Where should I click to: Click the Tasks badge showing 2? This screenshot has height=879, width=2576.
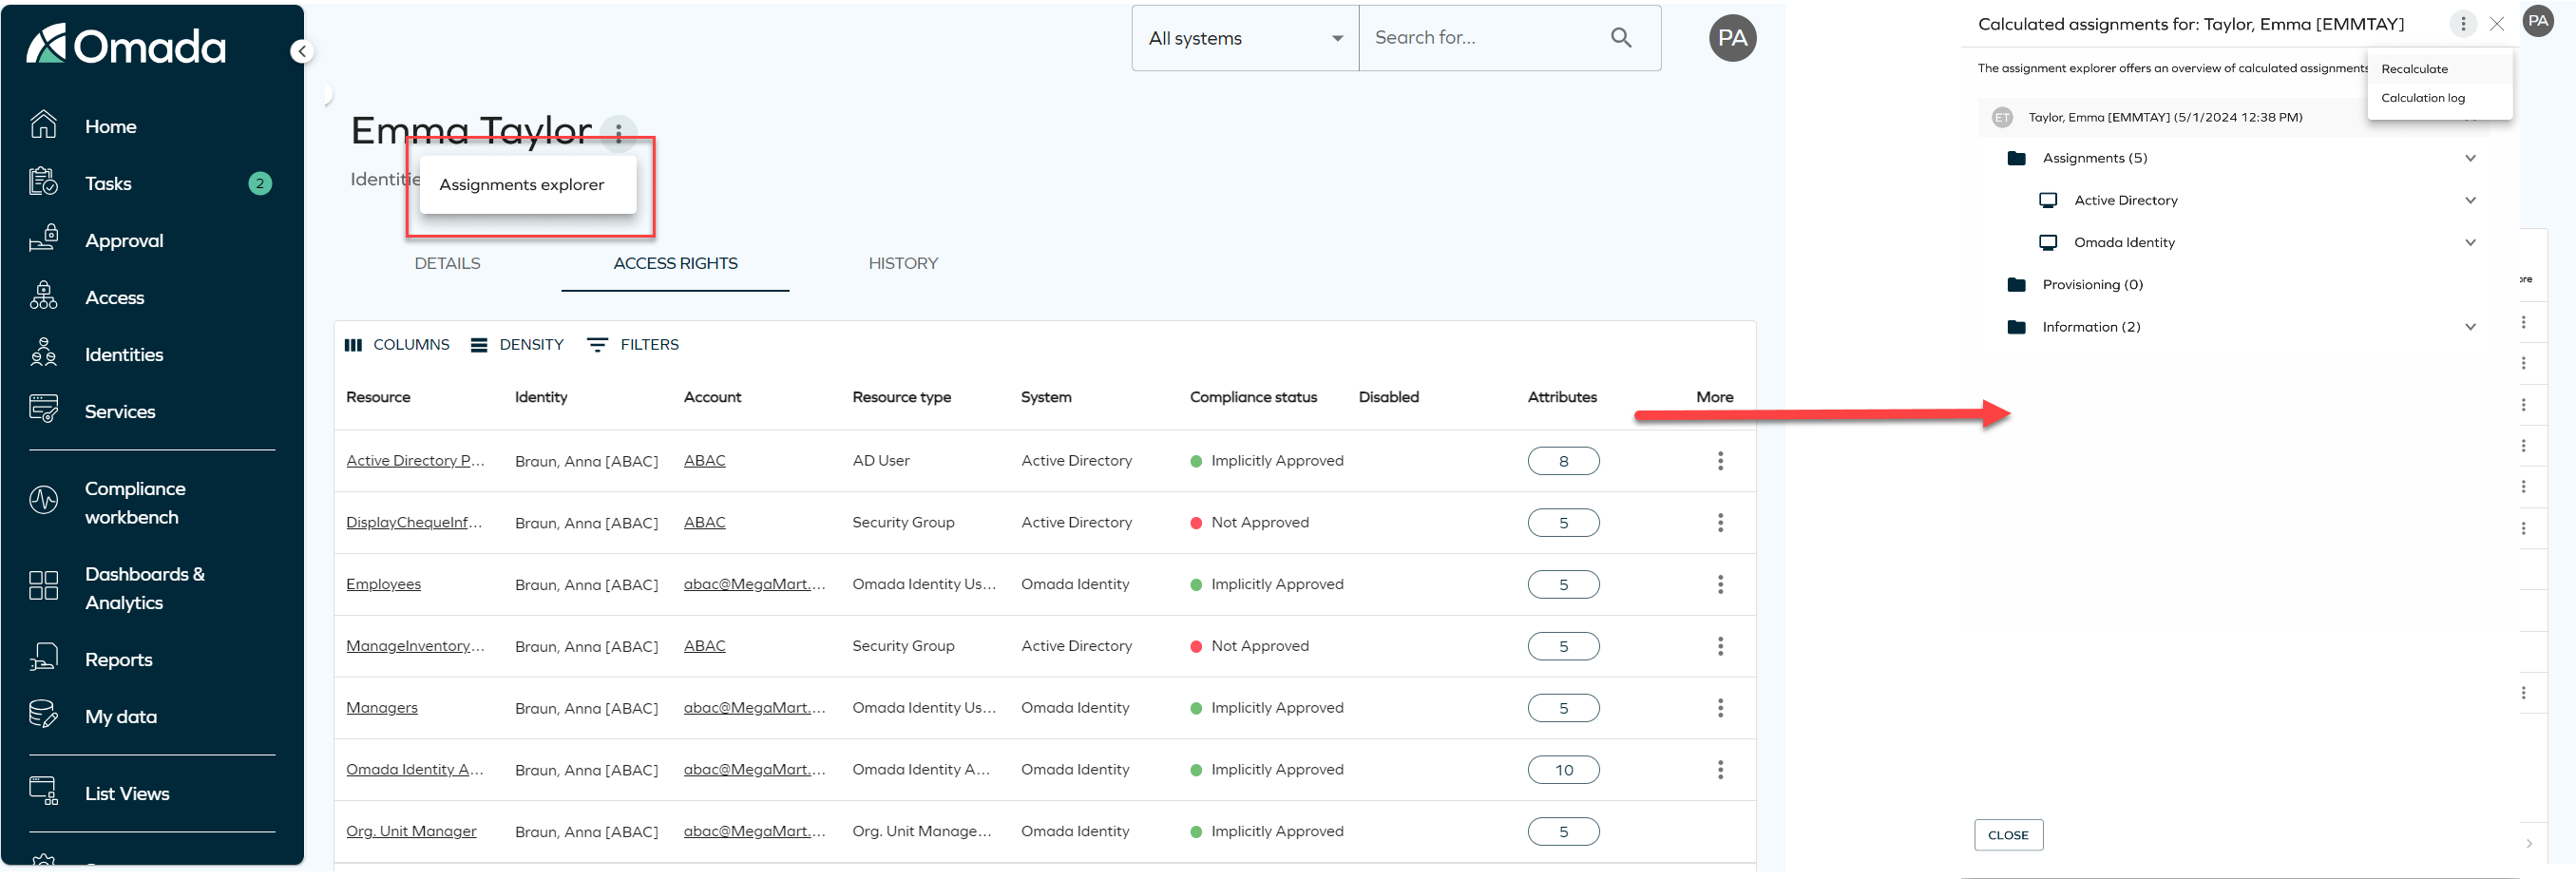tap(260, 183)
